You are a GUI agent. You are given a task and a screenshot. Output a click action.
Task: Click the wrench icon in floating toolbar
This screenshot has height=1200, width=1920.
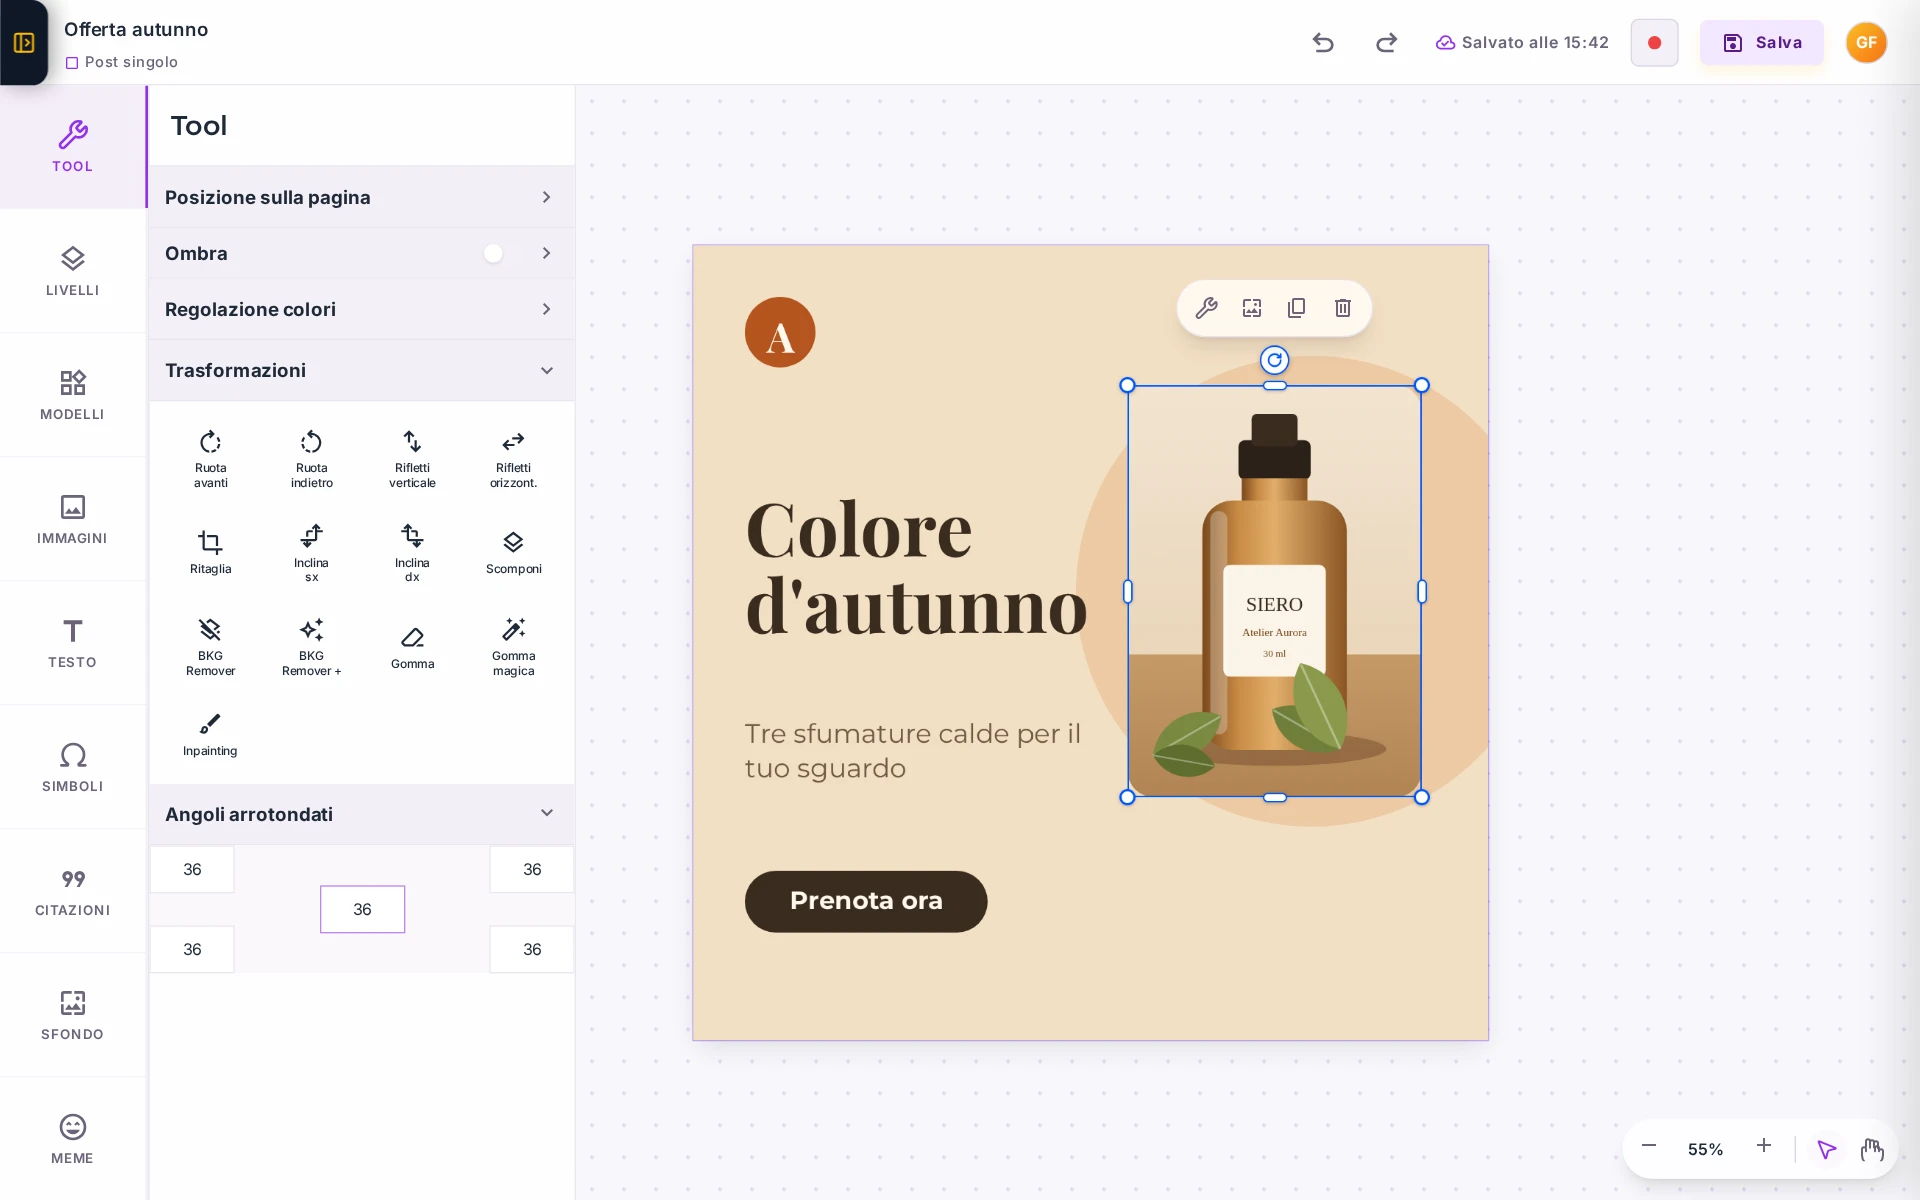[x=1206, y=308]
